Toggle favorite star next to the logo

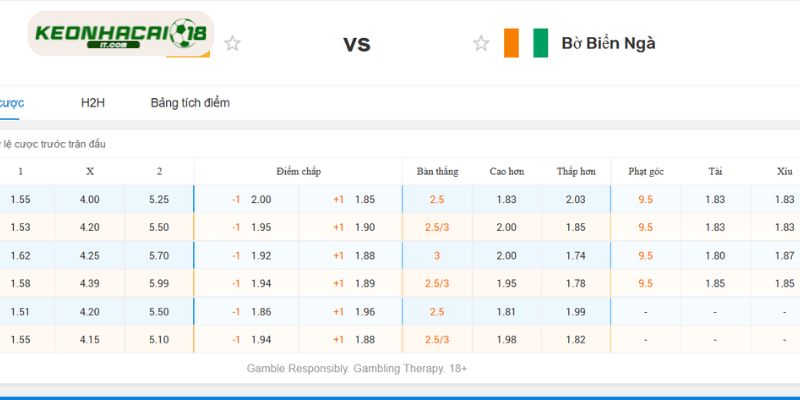pos(232,43)
